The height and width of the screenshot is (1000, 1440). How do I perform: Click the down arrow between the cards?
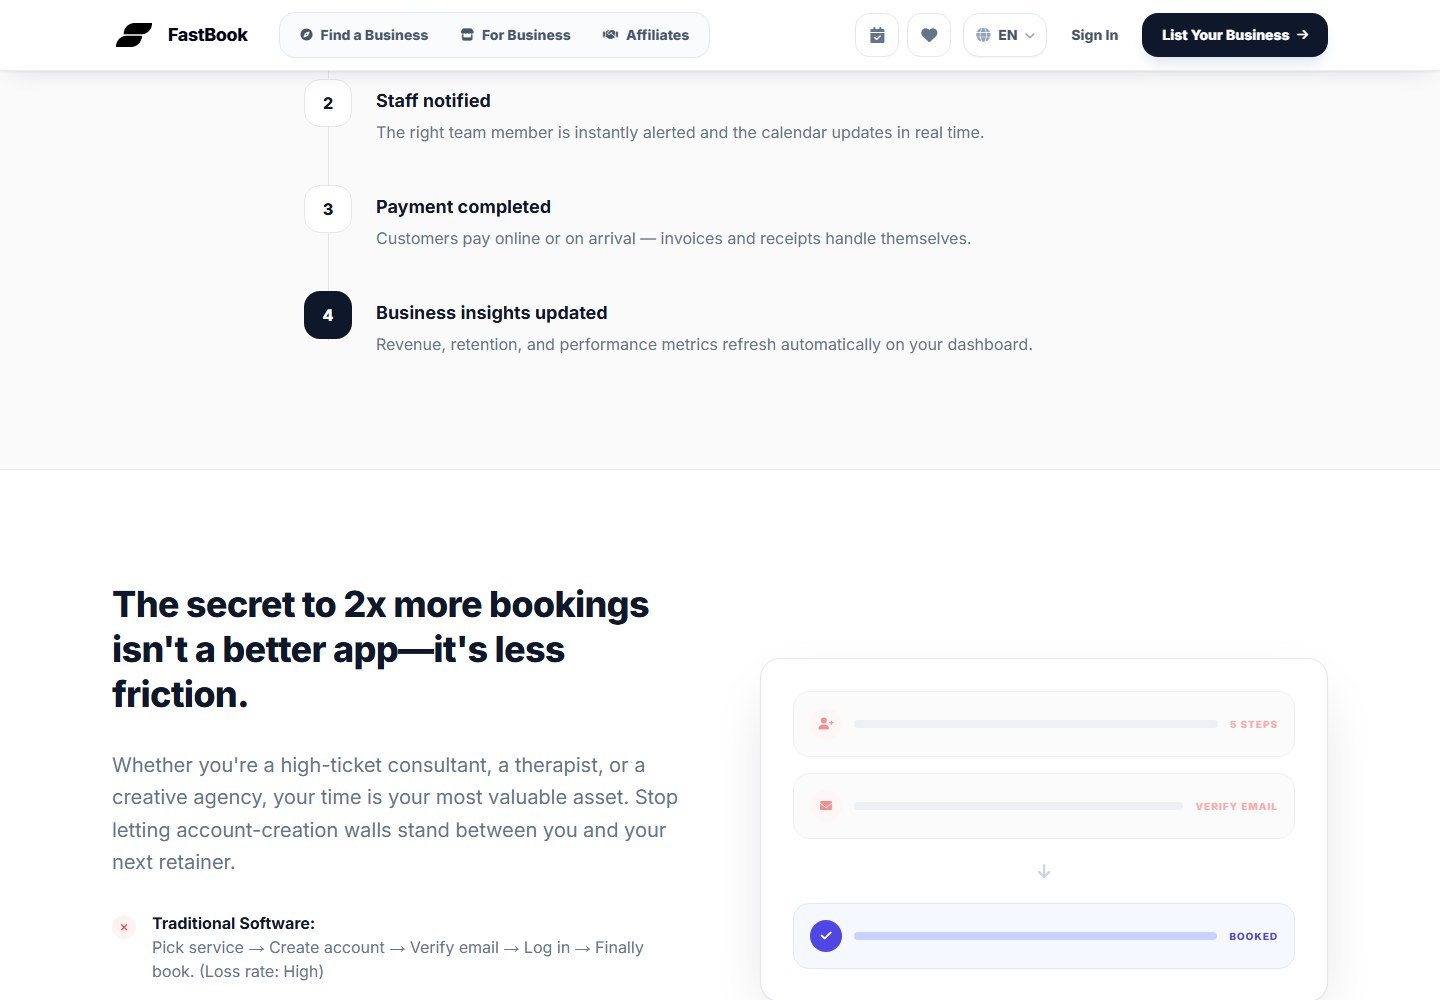click(1044, 871)
